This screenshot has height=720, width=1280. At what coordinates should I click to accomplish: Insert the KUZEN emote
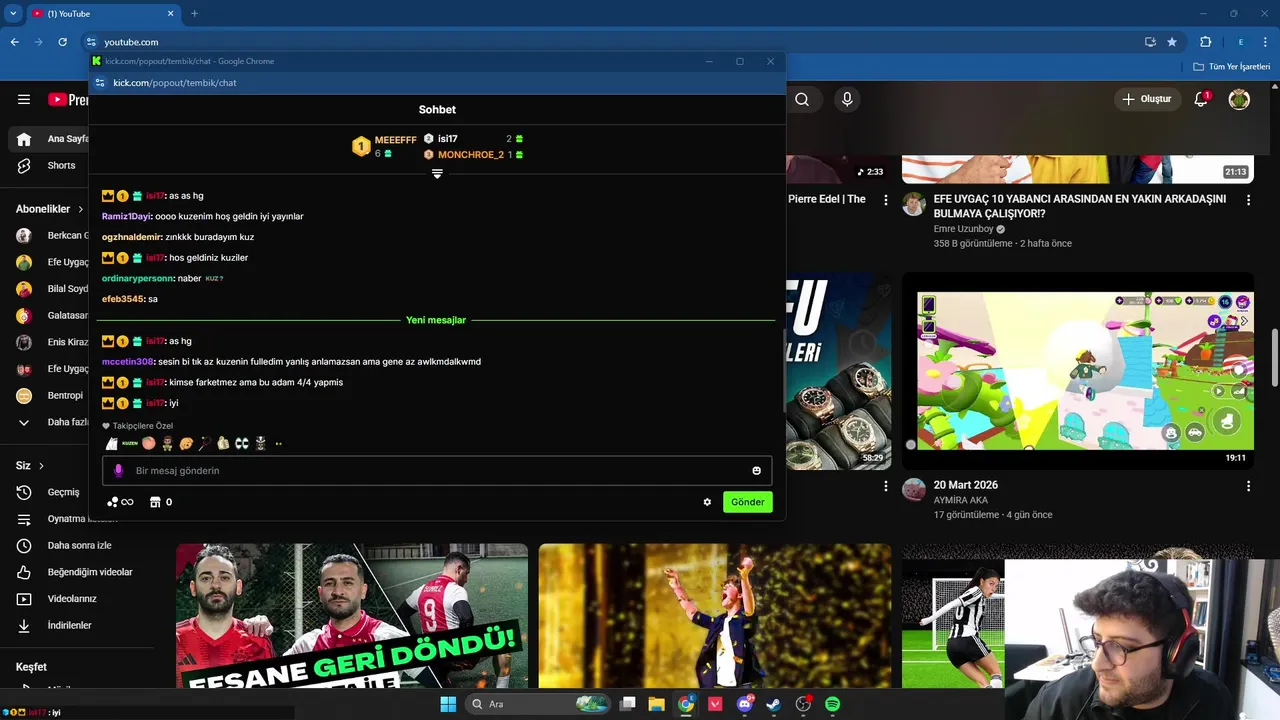point(130,443)
